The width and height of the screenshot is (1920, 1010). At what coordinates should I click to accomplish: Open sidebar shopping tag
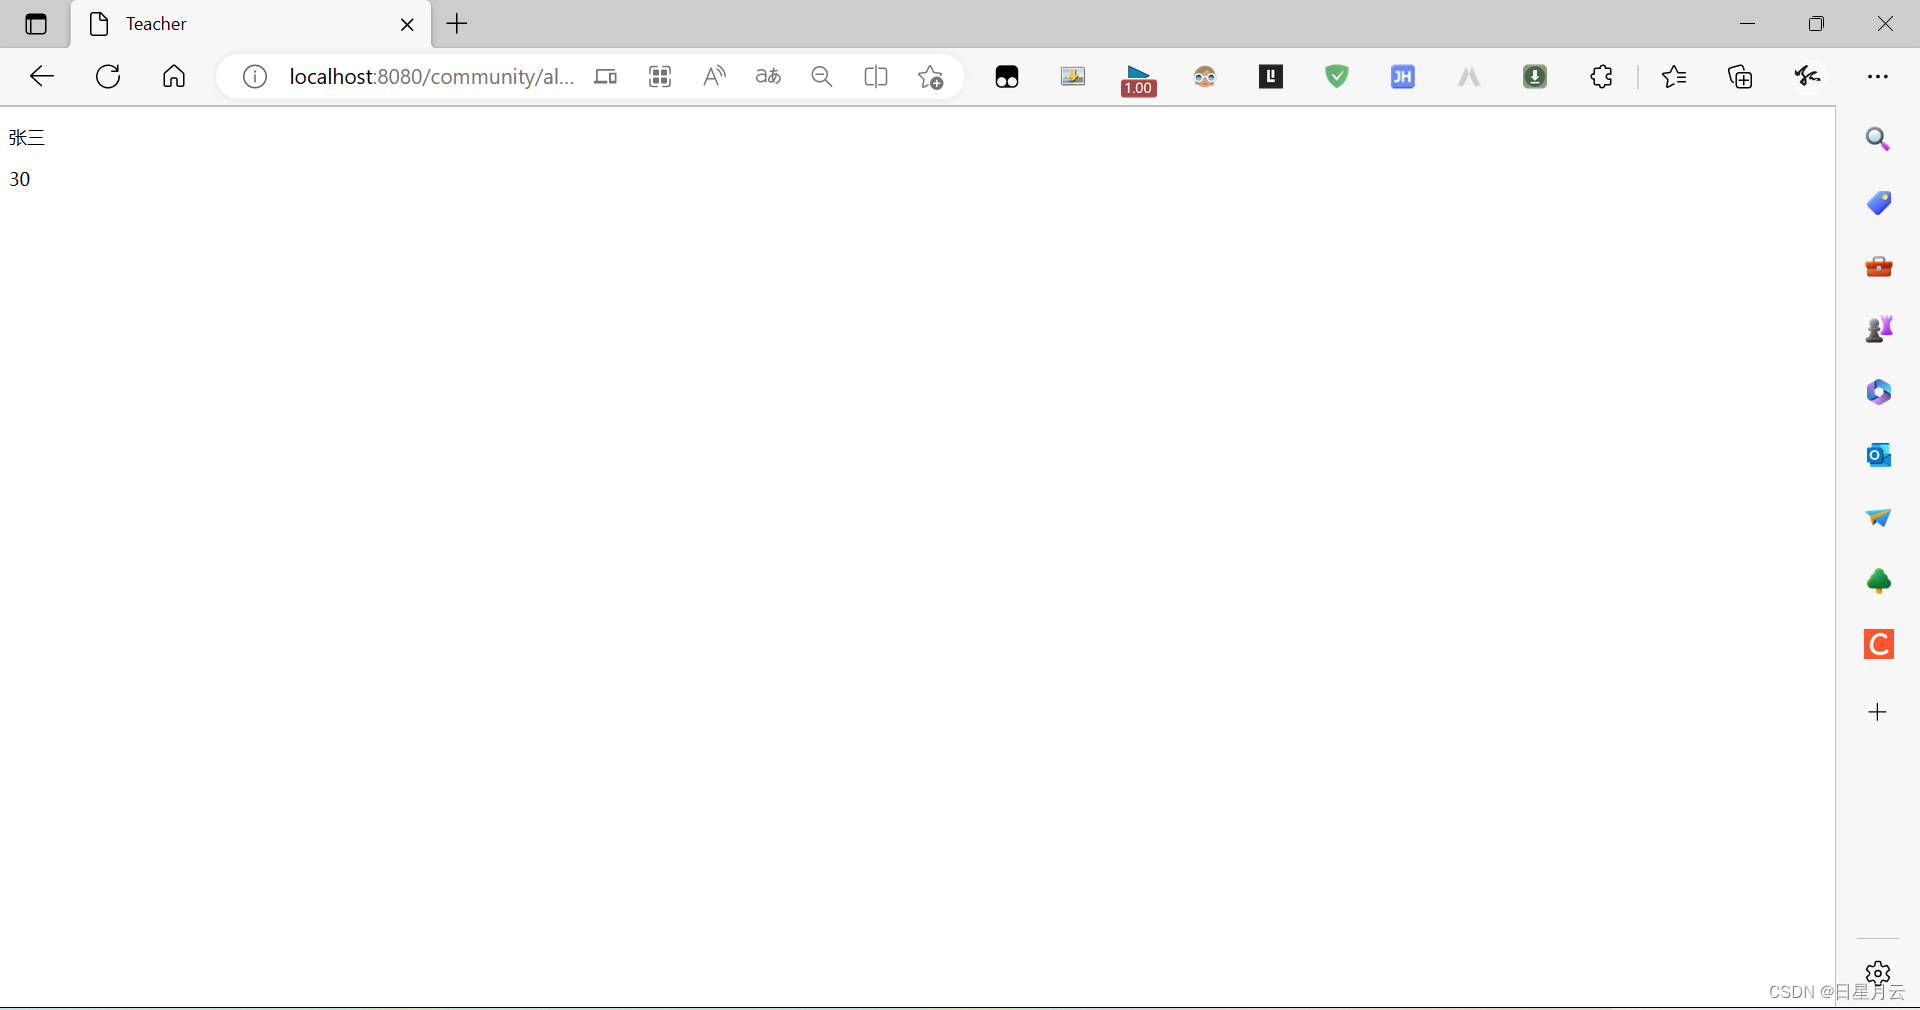tap(1878, 203)
